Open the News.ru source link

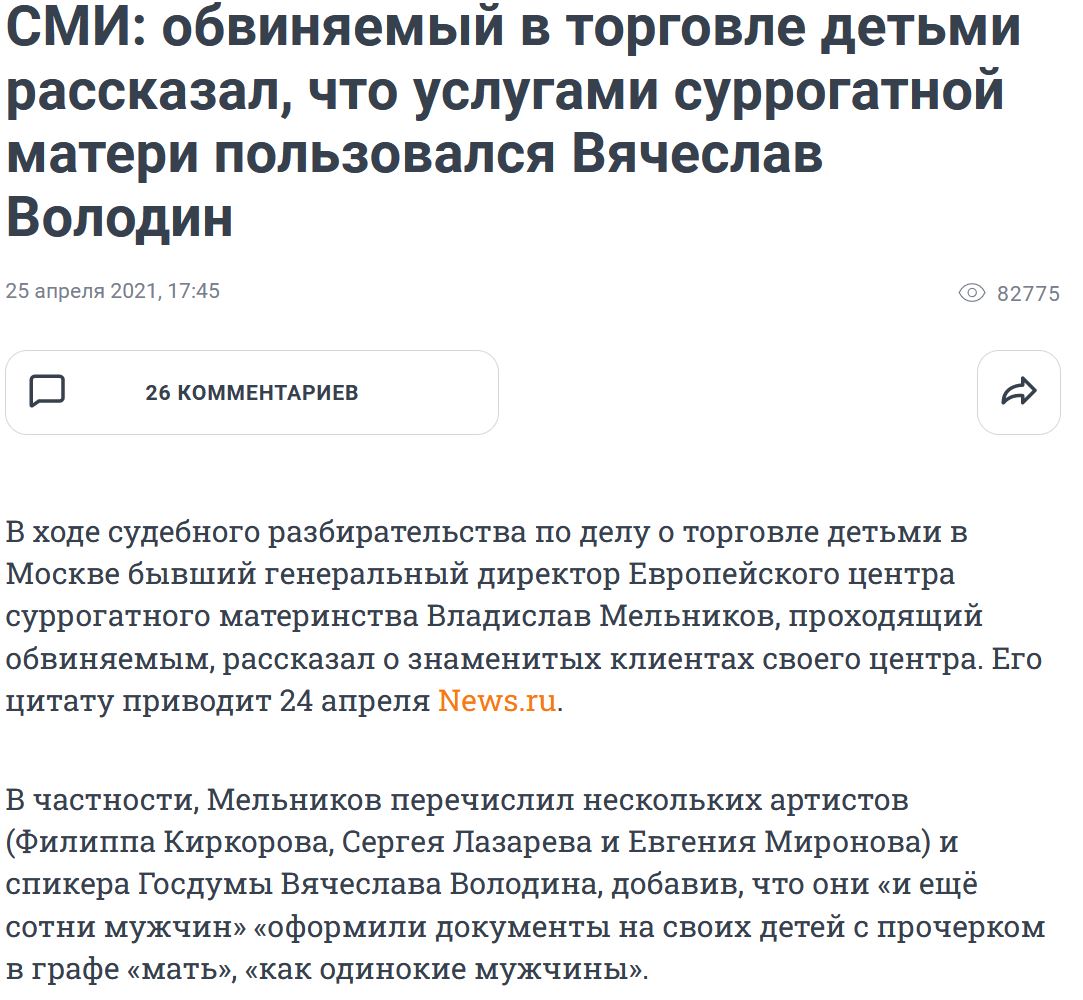(497, 701)
